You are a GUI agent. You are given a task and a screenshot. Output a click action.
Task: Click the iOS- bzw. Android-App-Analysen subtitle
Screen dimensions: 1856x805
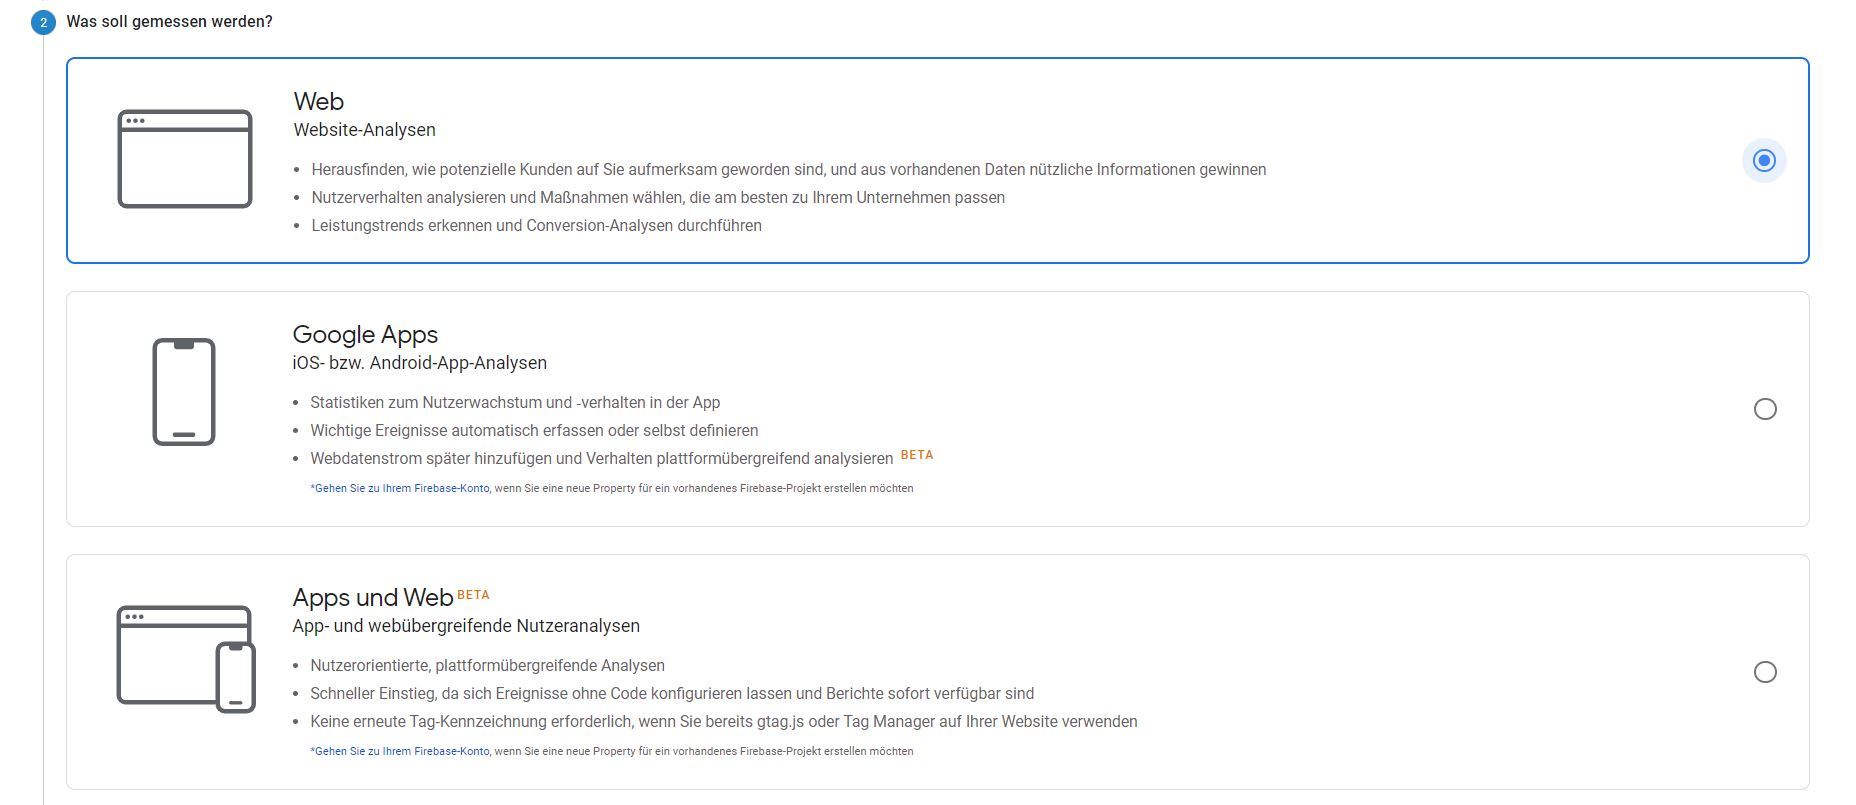(x=420, y=363)
